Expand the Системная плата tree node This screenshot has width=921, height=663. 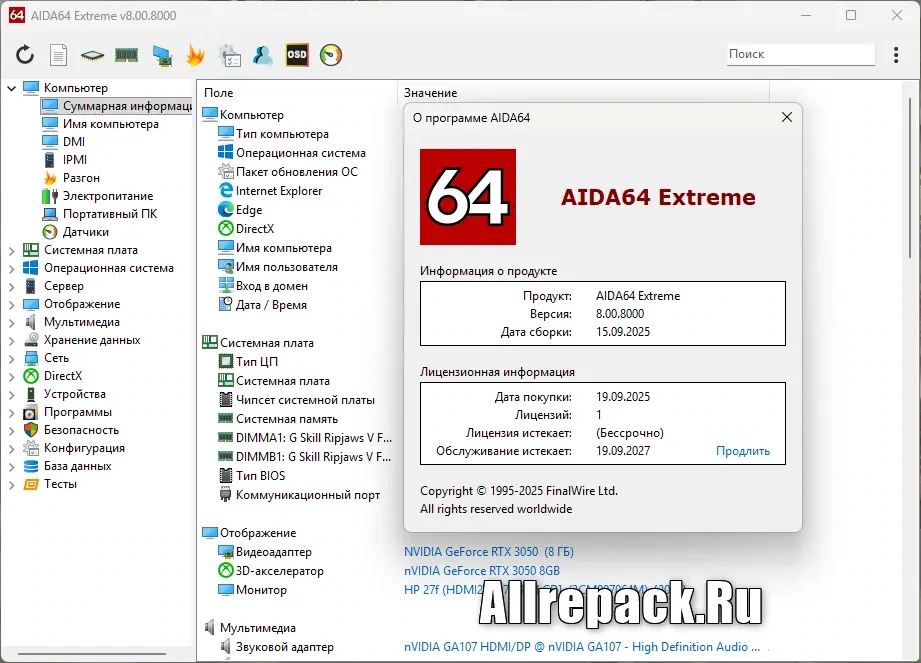click(x=12, y=251)
